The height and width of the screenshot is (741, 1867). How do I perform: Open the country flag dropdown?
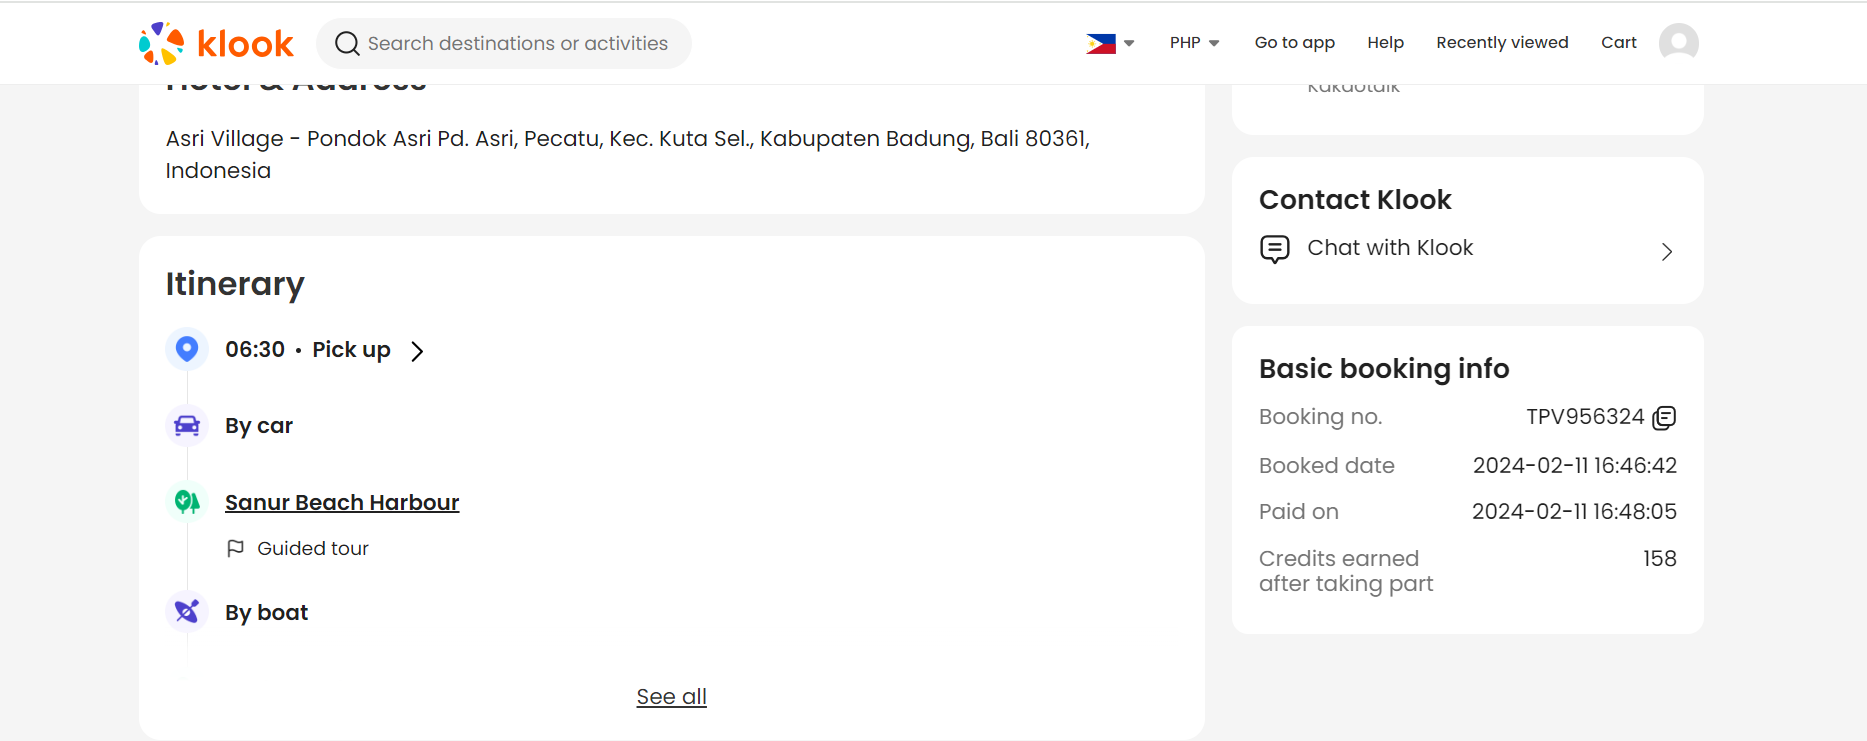1110,43
